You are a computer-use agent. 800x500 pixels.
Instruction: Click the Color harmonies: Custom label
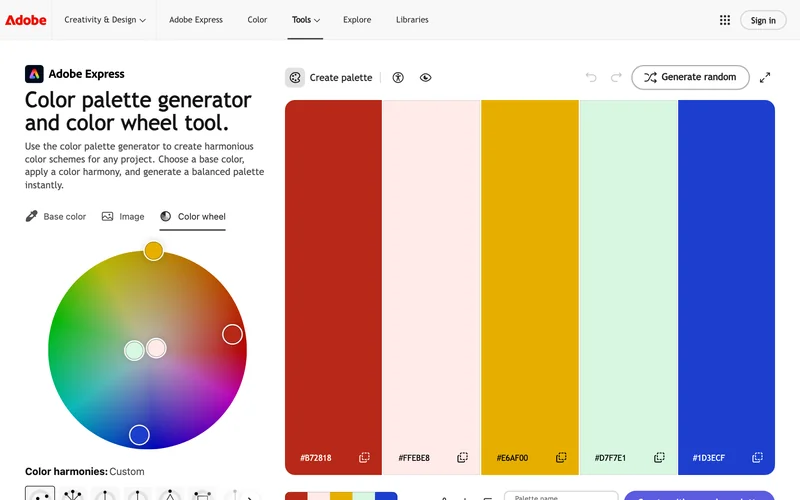click(85, 471)
